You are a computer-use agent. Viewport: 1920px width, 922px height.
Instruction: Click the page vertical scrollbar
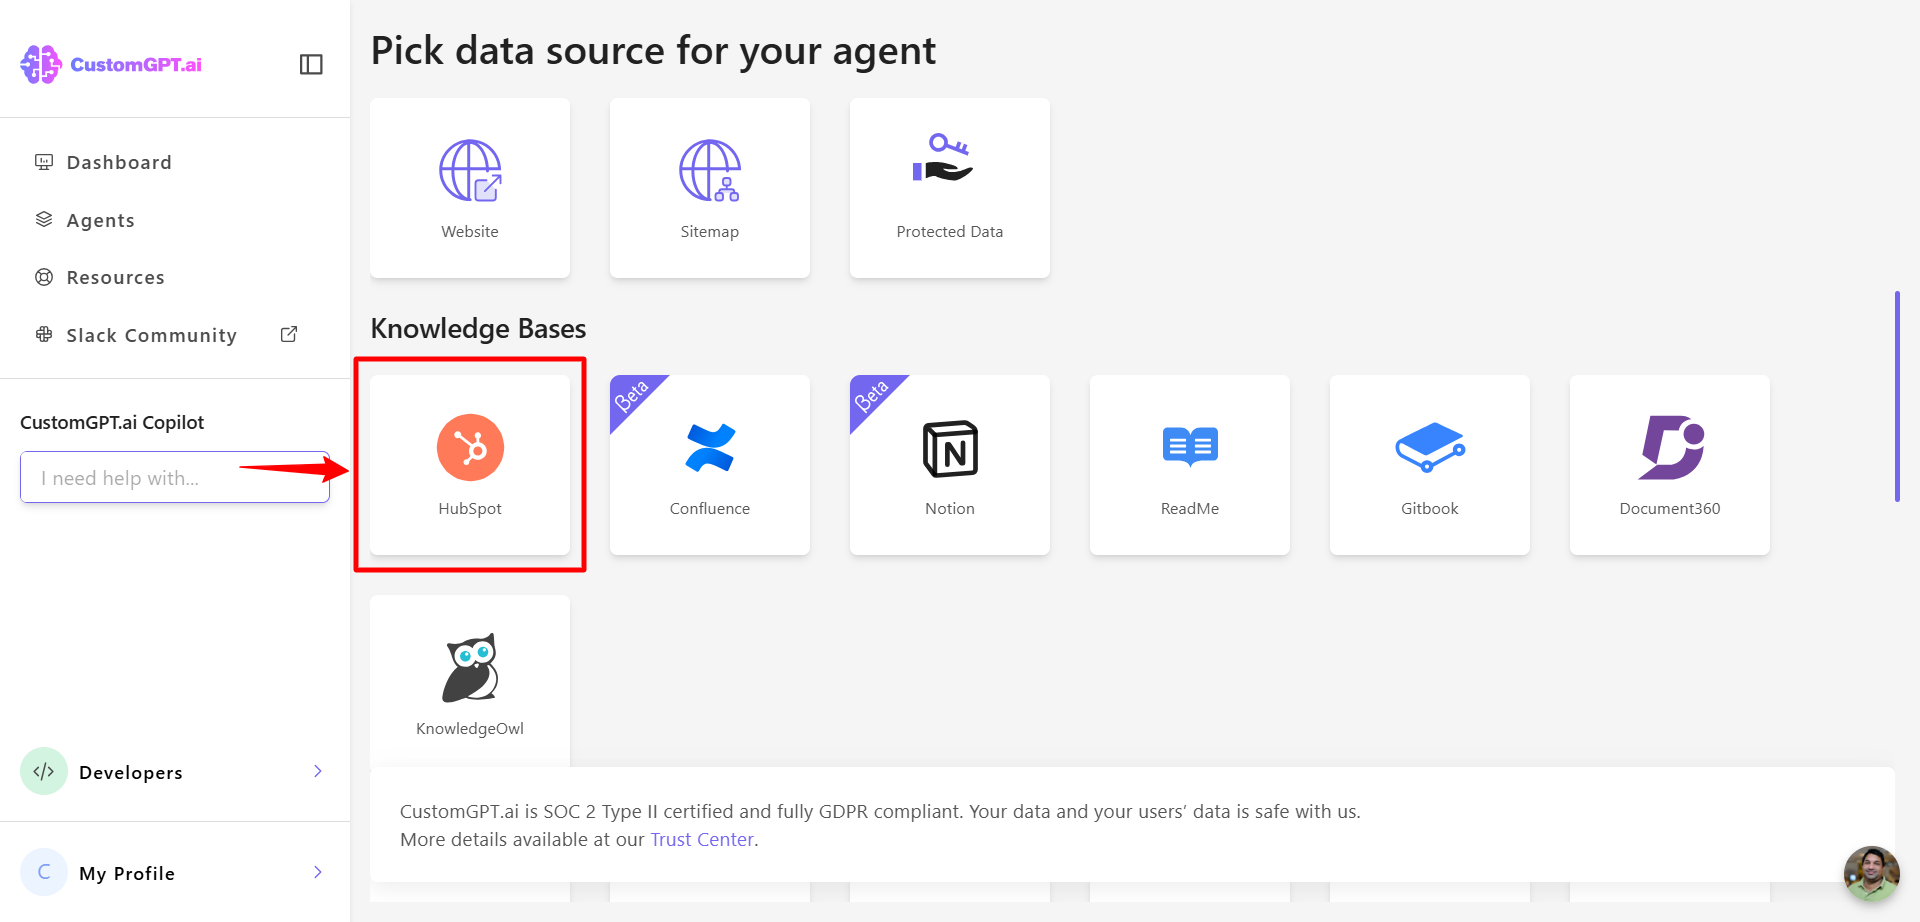(1897, 397)
